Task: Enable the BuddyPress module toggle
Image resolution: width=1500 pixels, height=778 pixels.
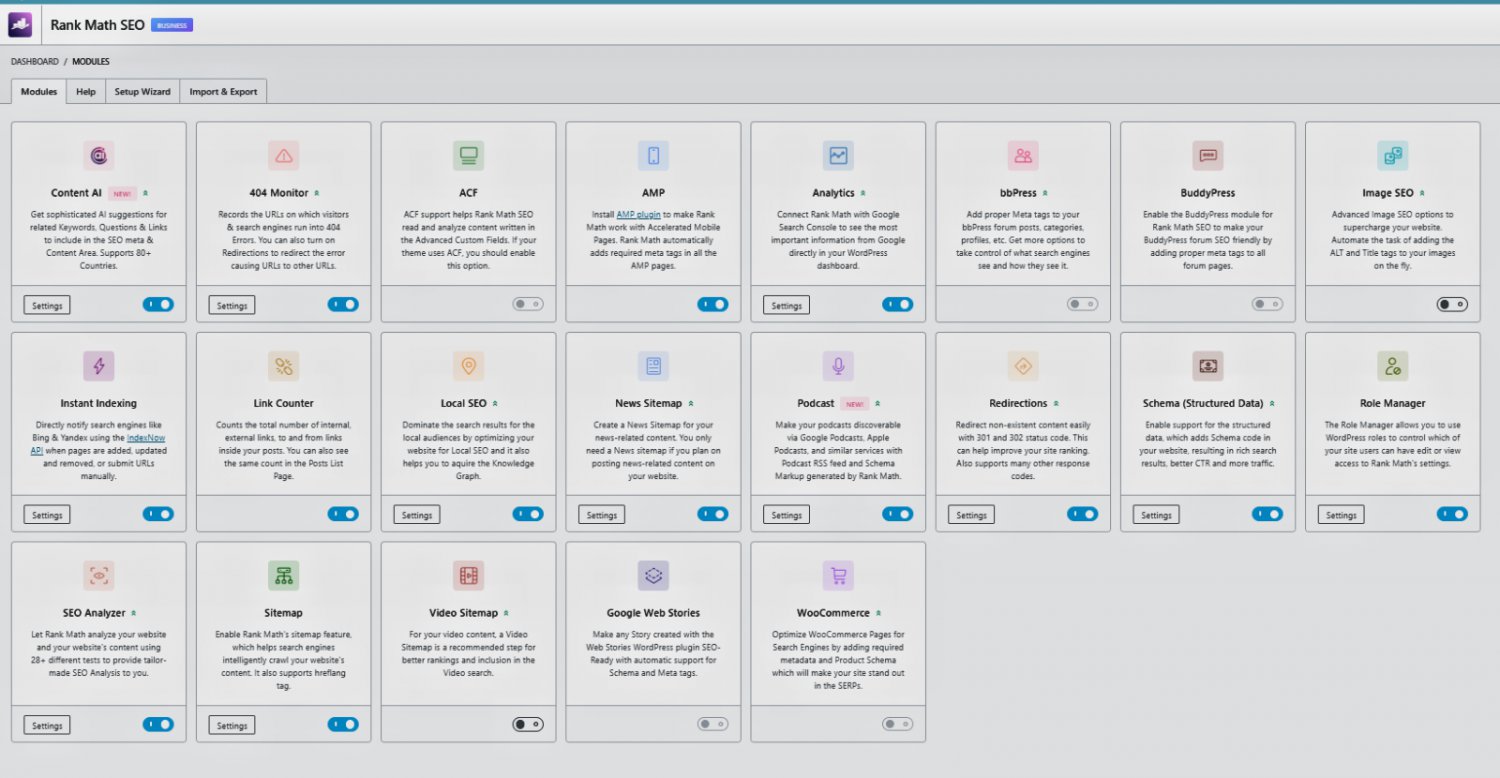Action: (x=1267, y=304)
